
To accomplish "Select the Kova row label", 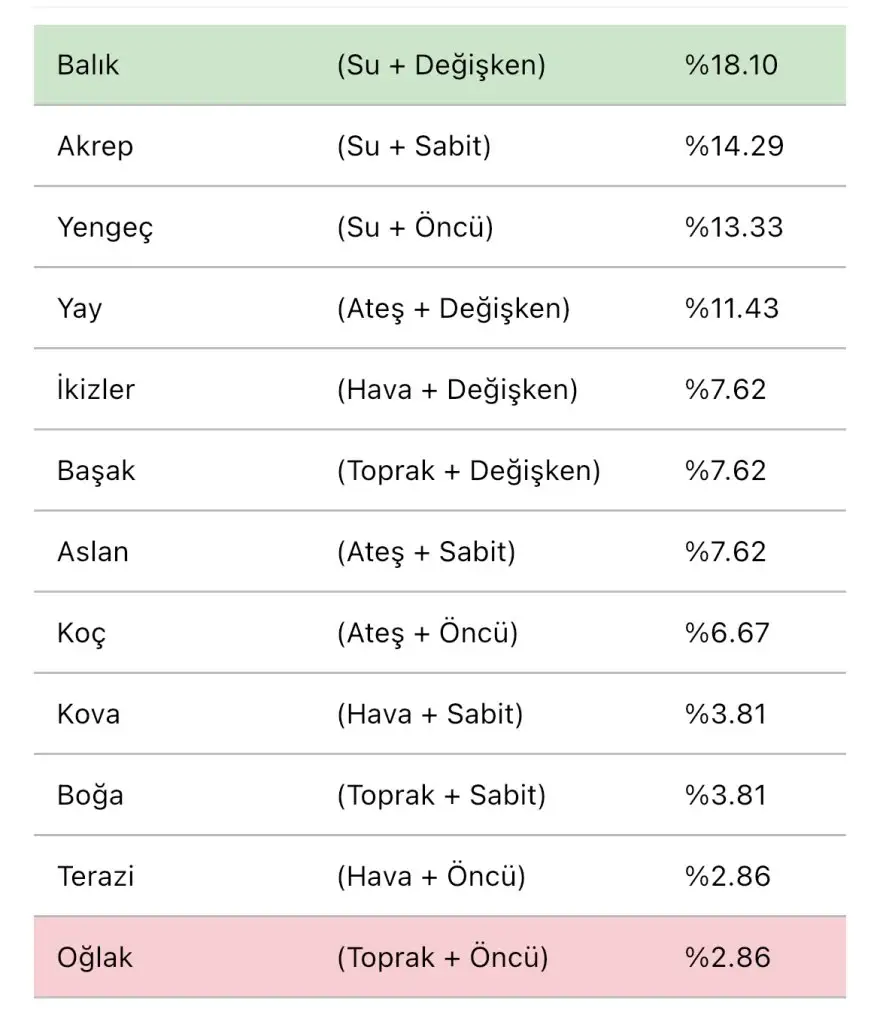I will pyautogui.click(x=88, y=714).
